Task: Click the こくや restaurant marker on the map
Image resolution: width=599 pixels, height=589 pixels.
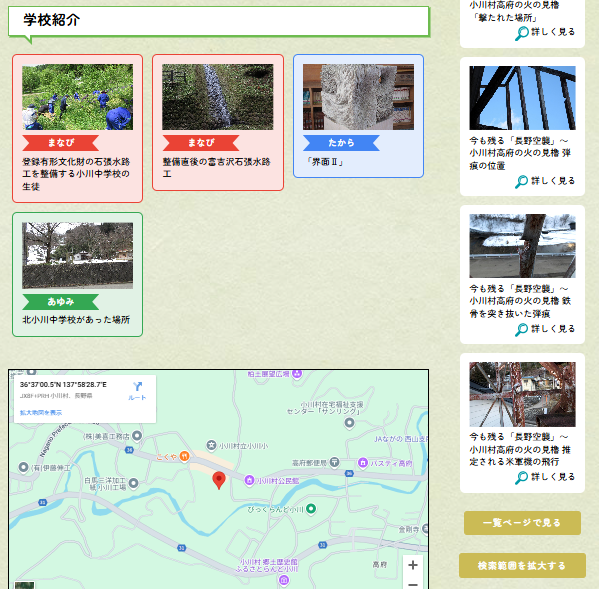Action: click(185, 456)
